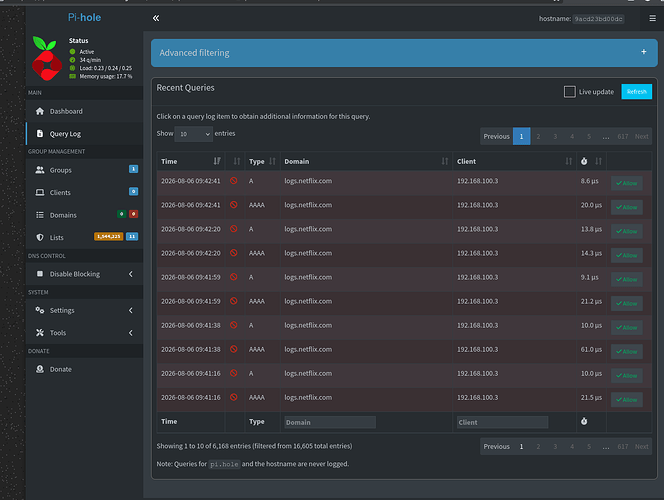Expand the Disable Blocking submenu chevron

point(130,274)
